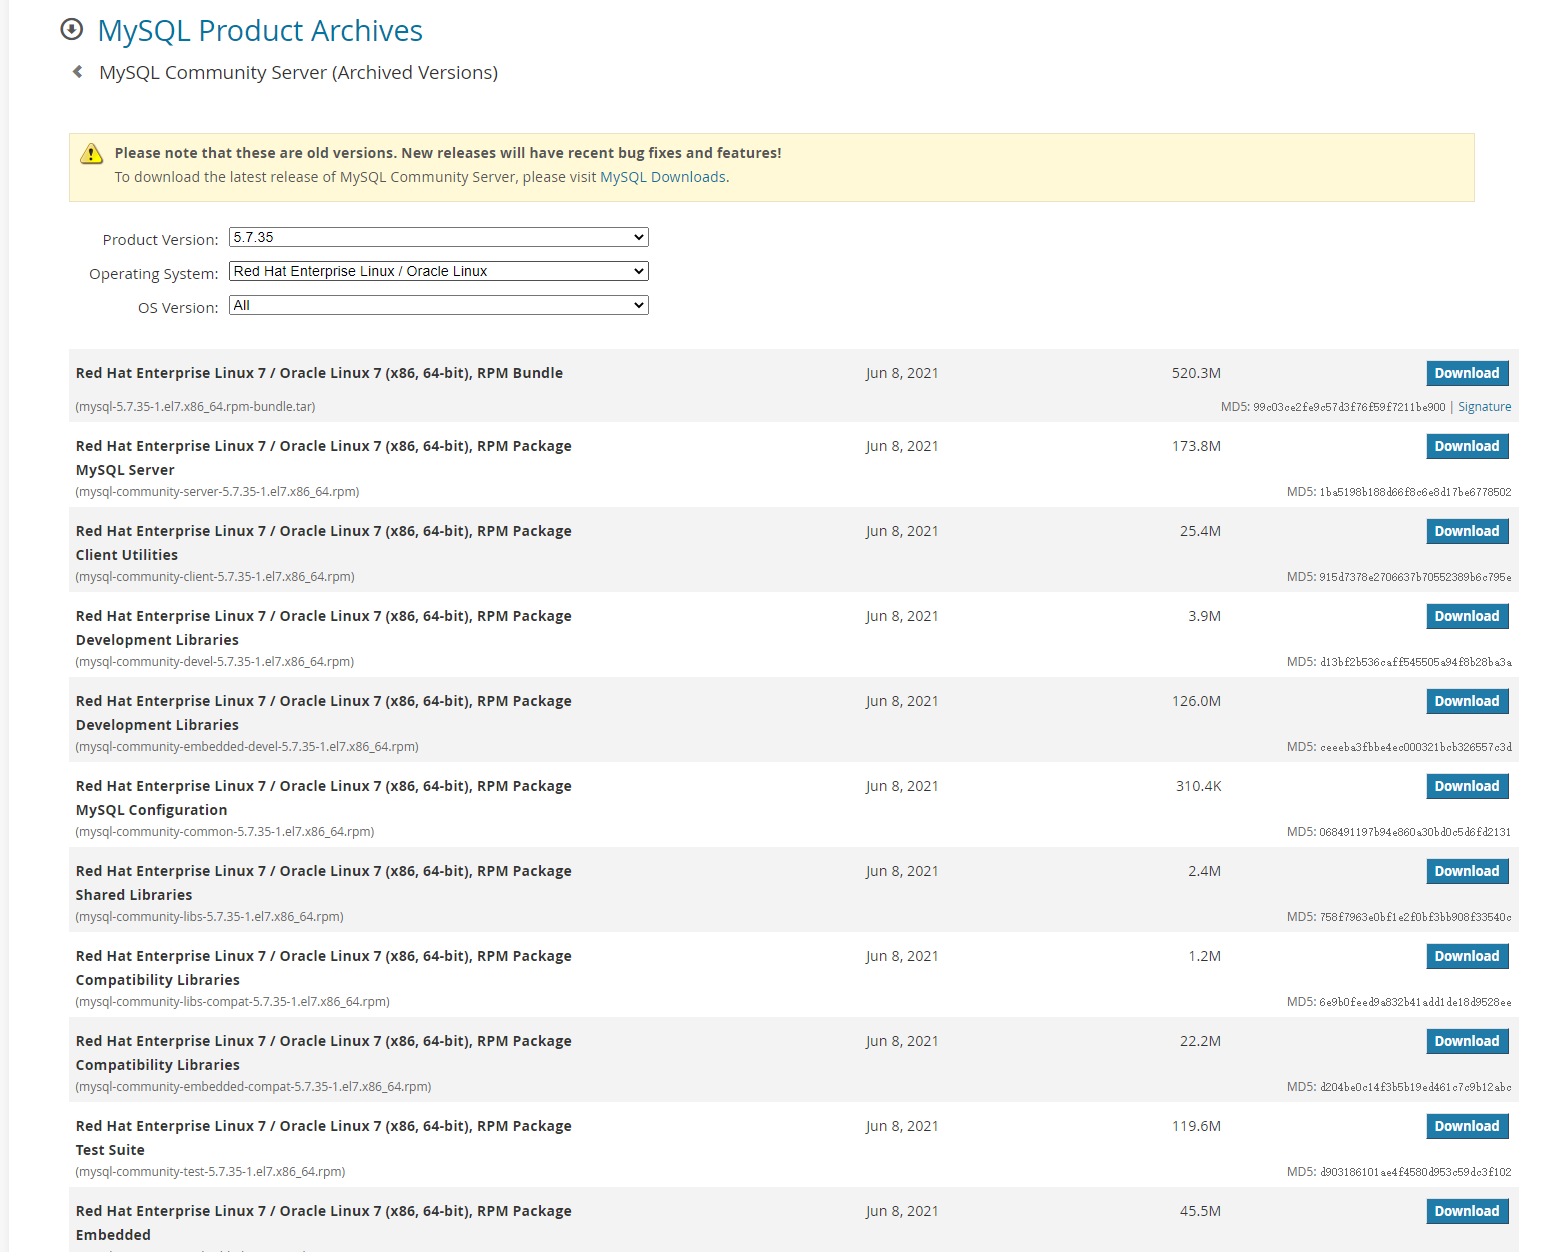The height and width of the screenshot is (1252, 1562).
Task: Select the mysql-community-common-5.7.35 rpm filename
Action: coord(225,832)
